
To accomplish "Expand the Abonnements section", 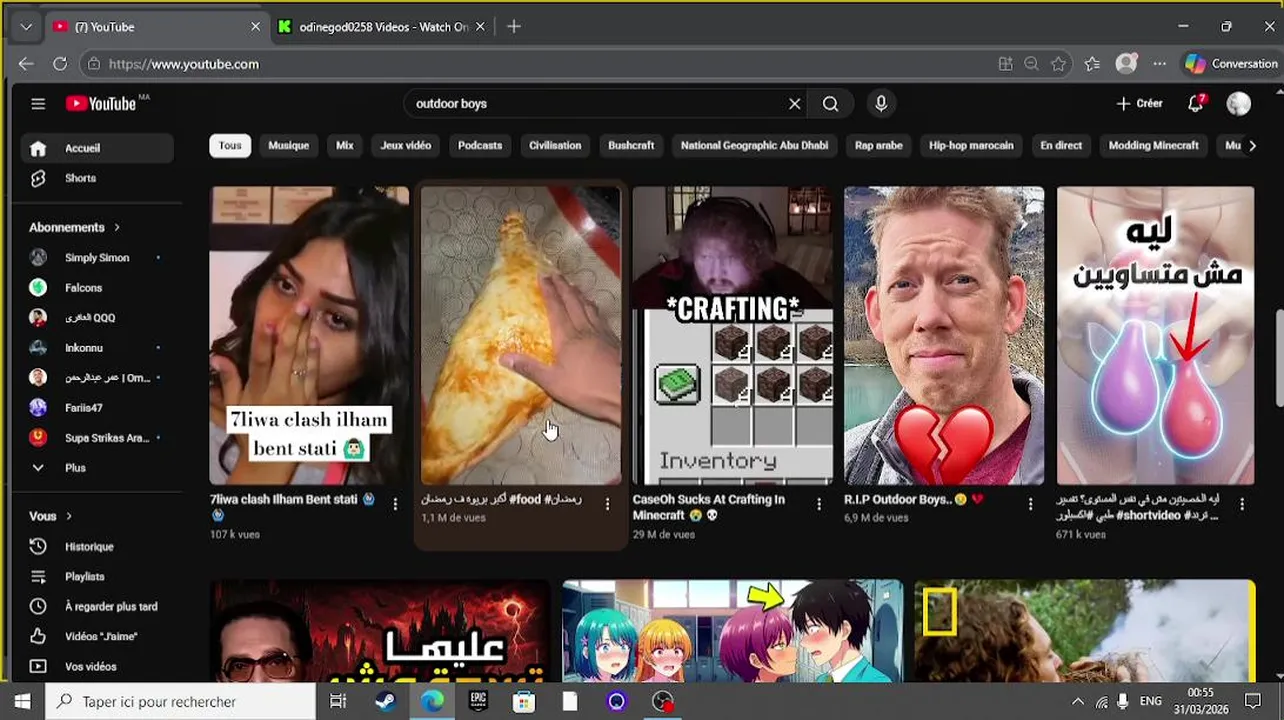I will 75,228.
